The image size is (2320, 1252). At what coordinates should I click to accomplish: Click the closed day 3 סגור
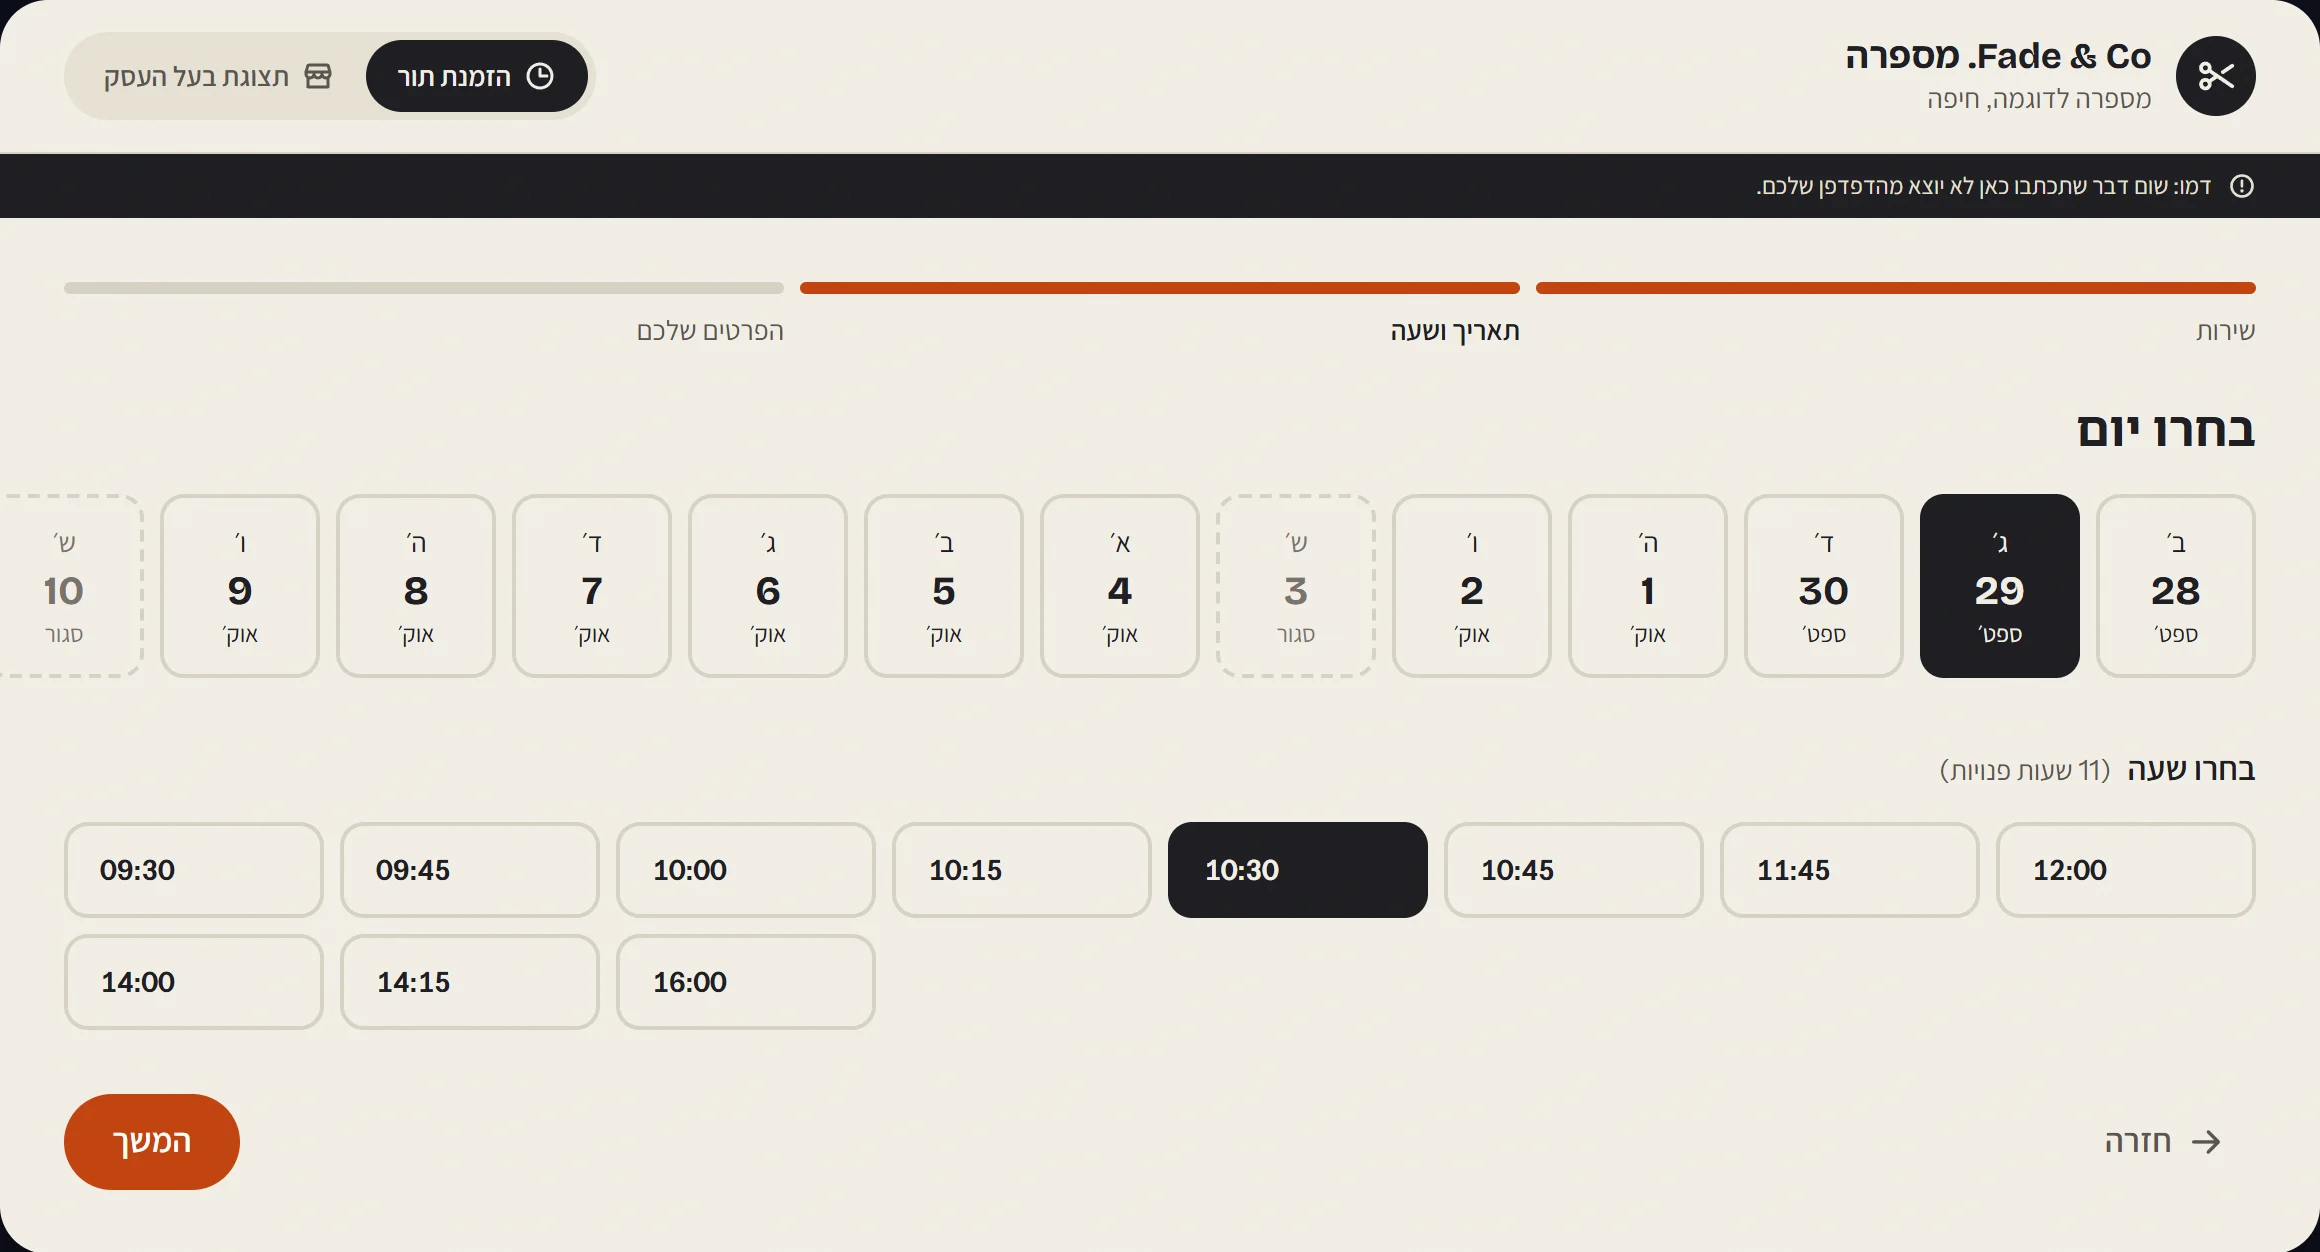[x=1296, y=586]
